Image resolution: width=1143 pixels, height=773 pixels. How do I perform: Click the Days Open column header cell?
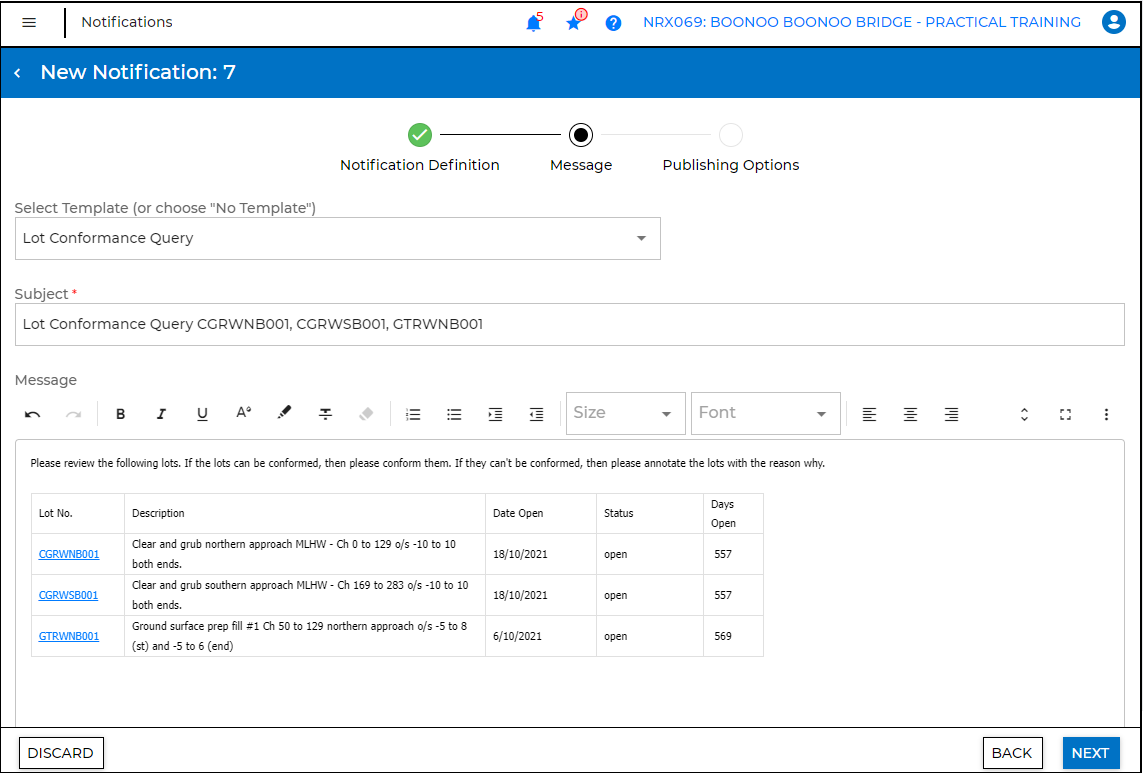pyautogui.click(x=733, y=513)
